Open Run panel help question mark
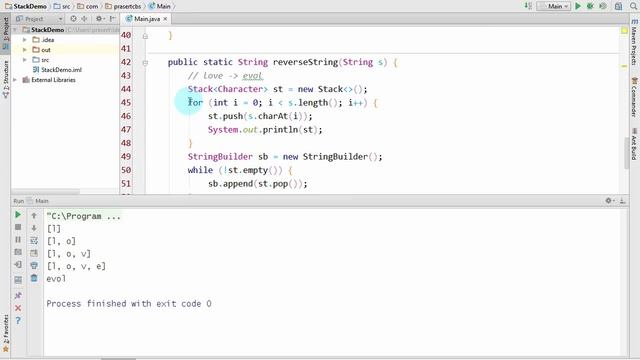Image resolution: width=640 pixels, height=360 pixels. pos(18,321)
